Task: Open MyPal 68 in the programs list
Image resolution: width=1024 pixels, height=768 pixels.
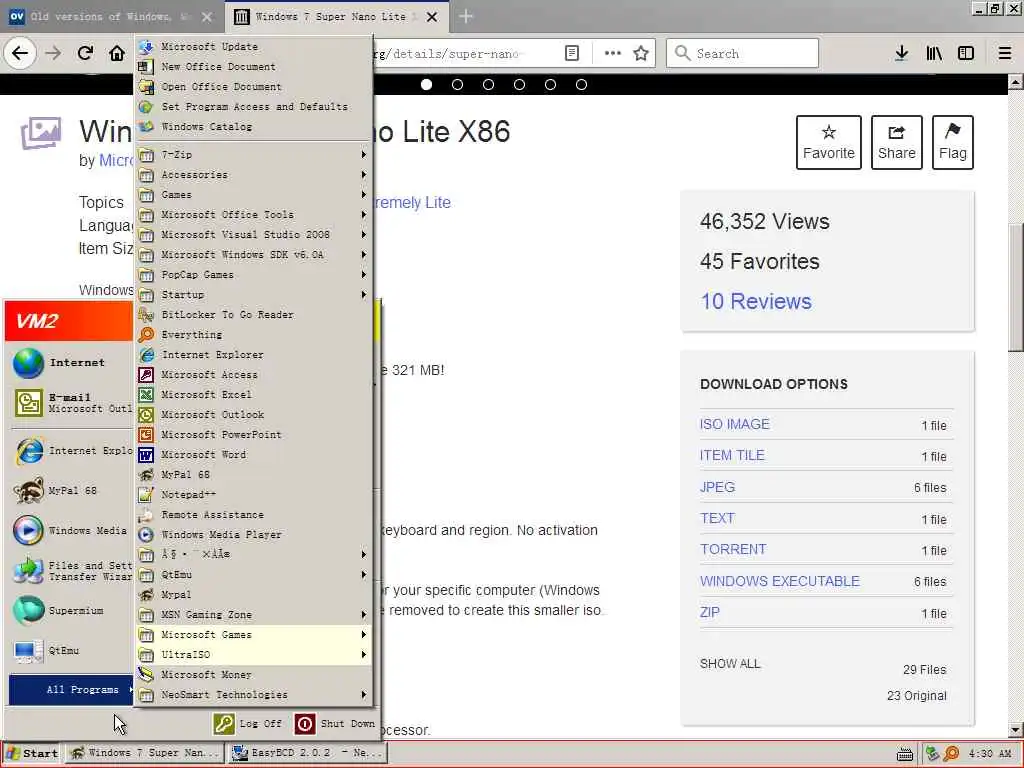Action: 253,474
